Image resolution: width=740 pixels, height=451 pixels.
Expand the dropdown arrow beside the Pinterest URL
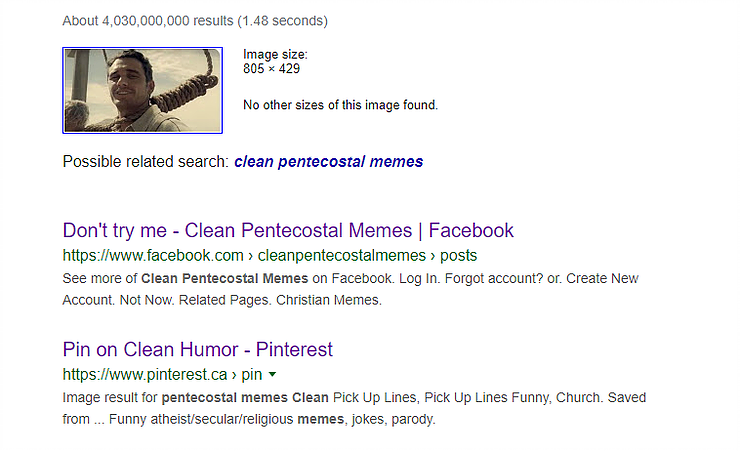272,374
